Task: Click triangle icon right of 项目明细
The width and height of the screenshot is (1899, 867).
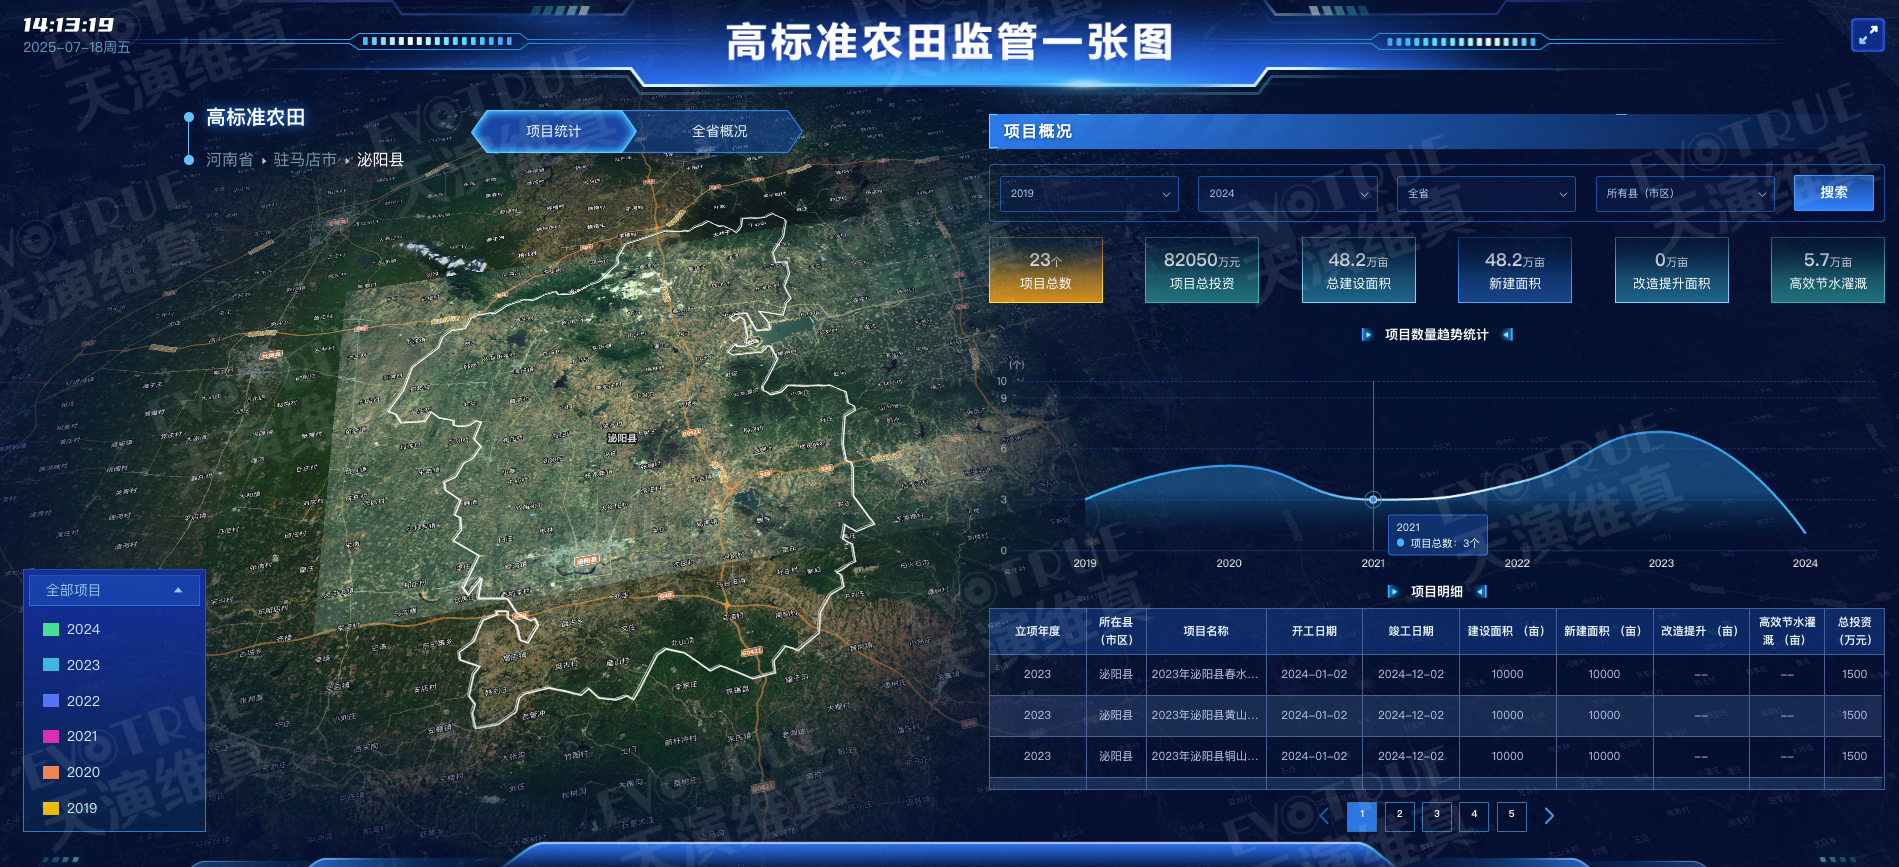Action: [x=1482, y=592]
